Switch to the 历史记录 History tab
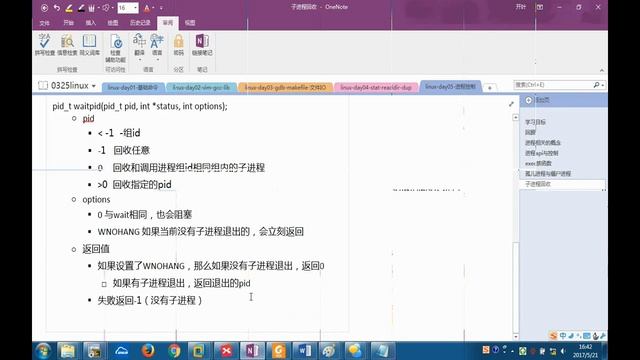This screenshot has height=360, width=640. coord(140,23)
